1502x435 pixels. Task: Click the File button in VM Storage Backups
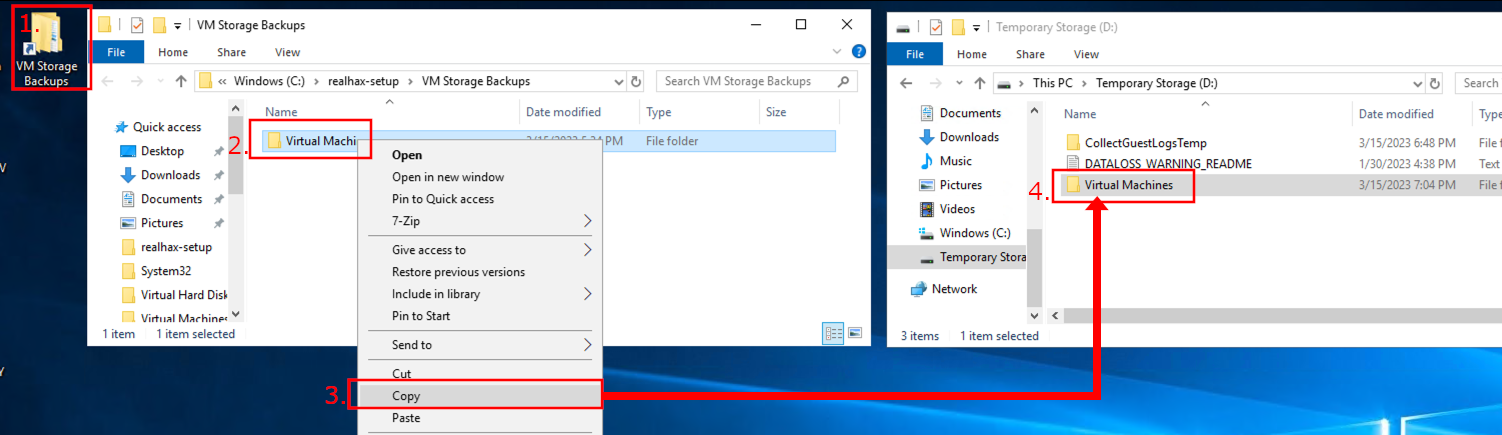116,52
